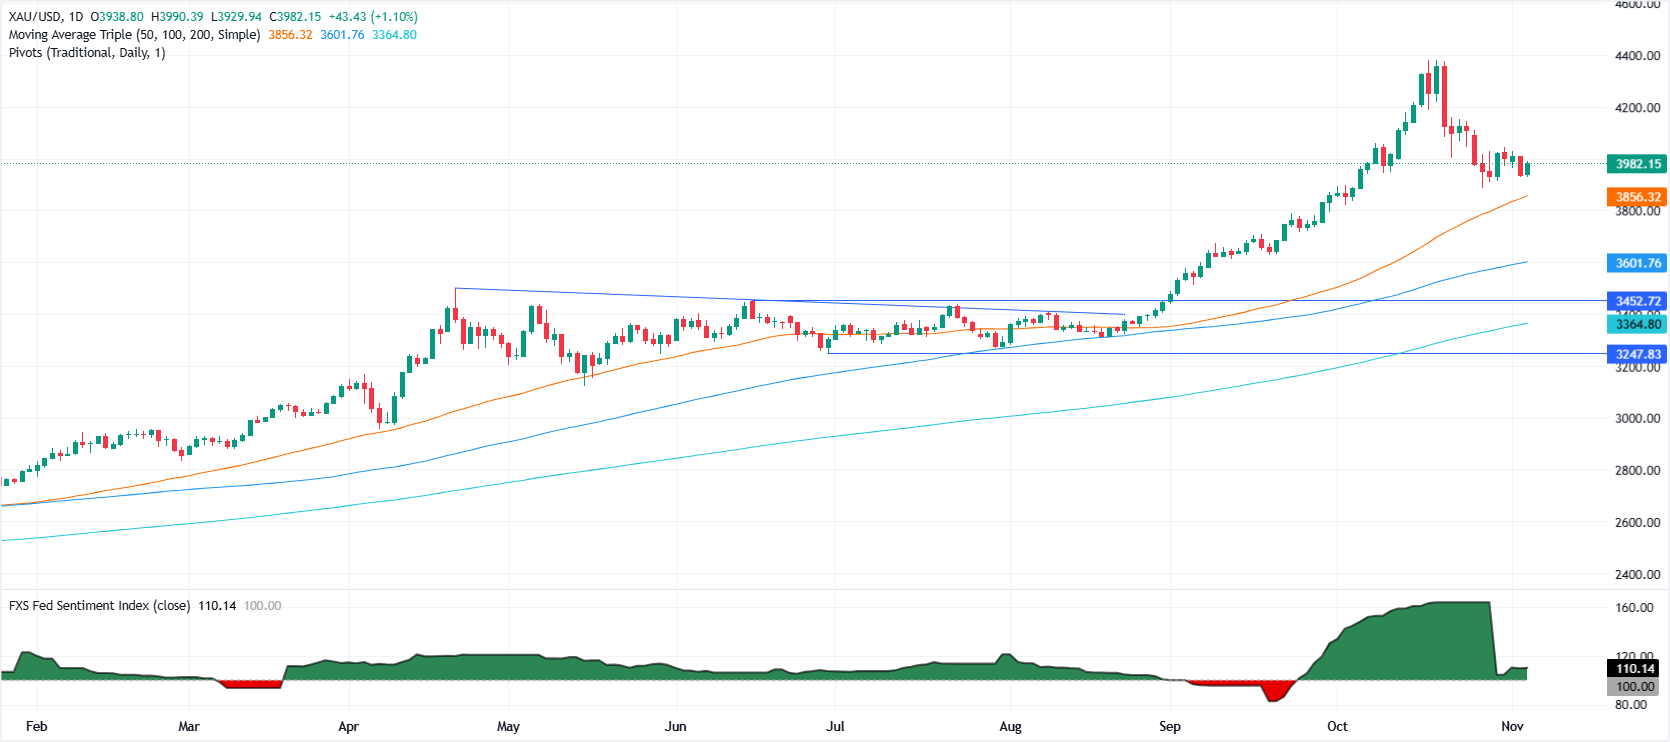This screenshot has height=742, width=1670.
Task: Click the orange 3856.32 axis price tag
Action: (x=1637, y=197)
